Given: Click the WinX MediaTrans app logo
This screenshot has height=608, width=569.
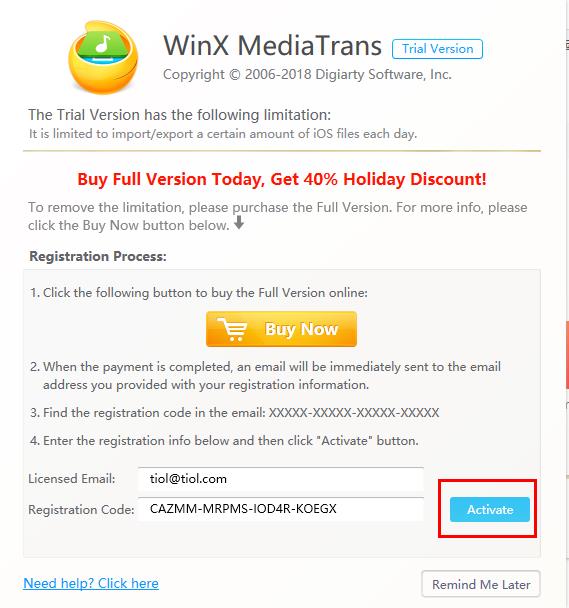Looking at the screenshot, I should coord(103,57).
